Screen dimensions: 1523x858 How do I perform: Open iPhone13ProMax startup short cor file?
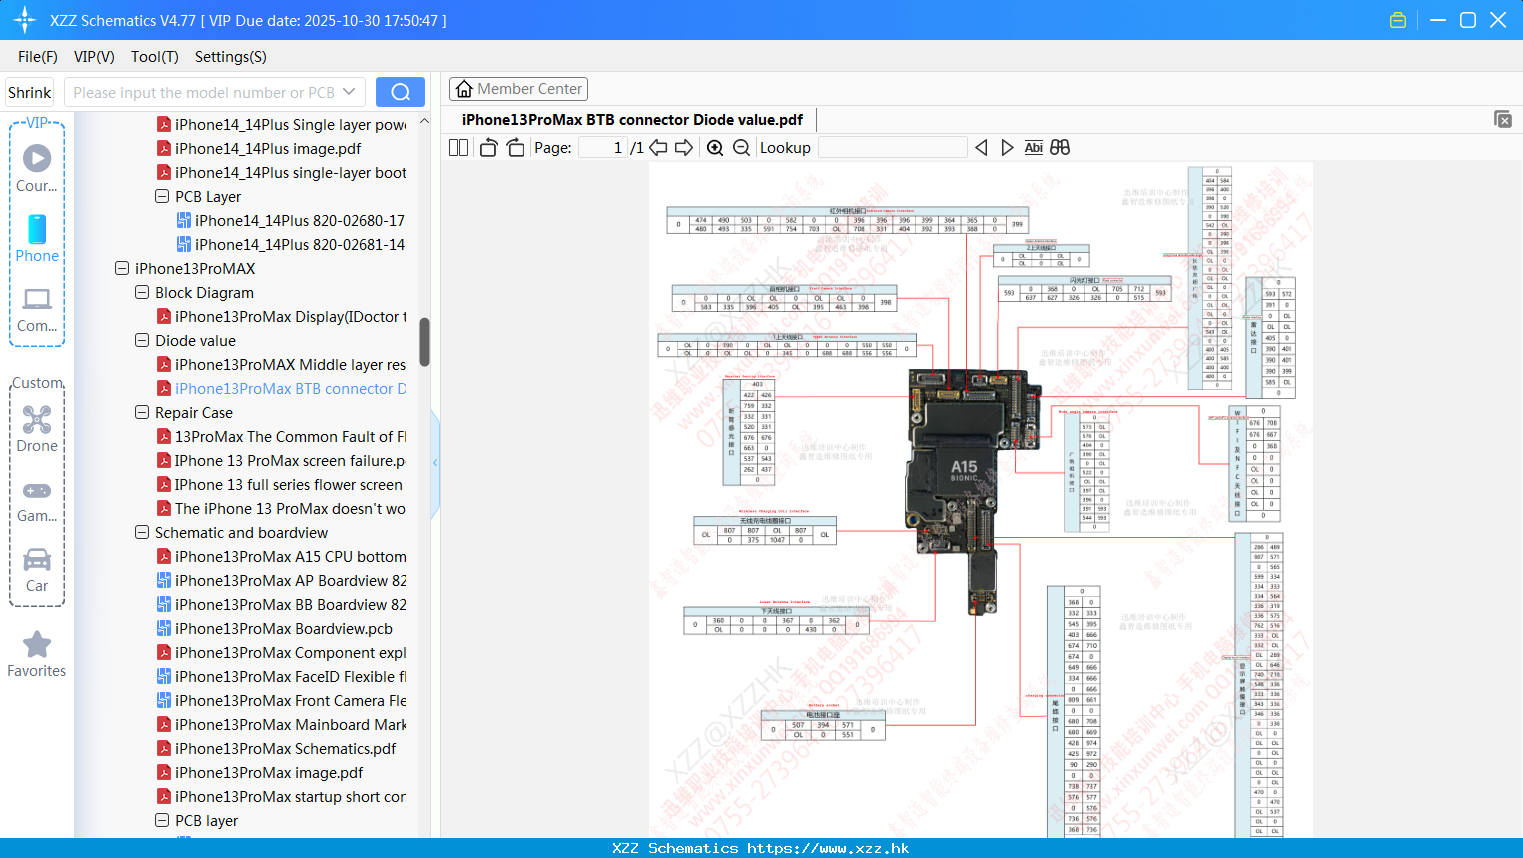[290, 796]
